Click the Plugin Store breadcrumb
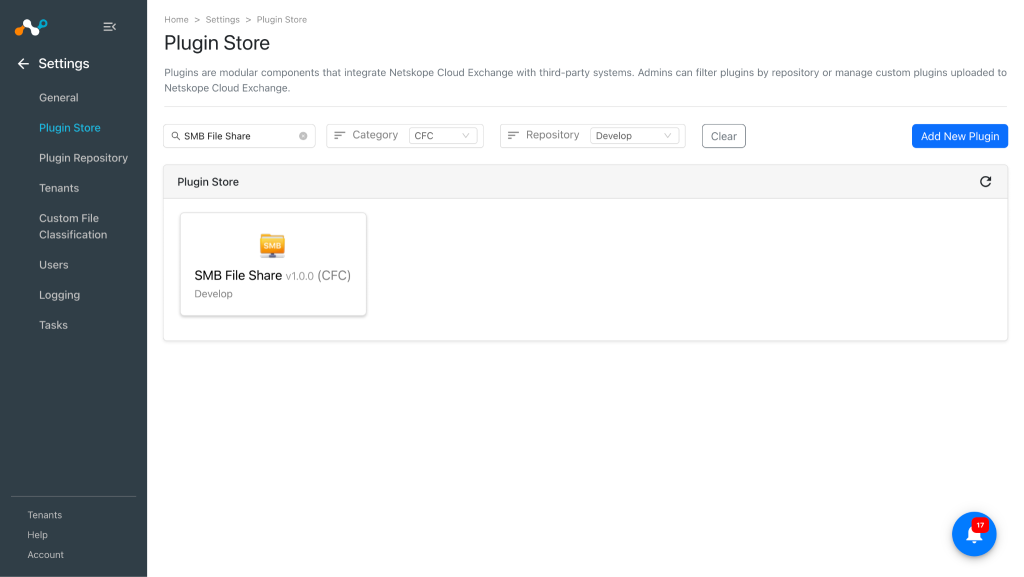The width and height of the screenshot is (1024, 577). point(281,20)
